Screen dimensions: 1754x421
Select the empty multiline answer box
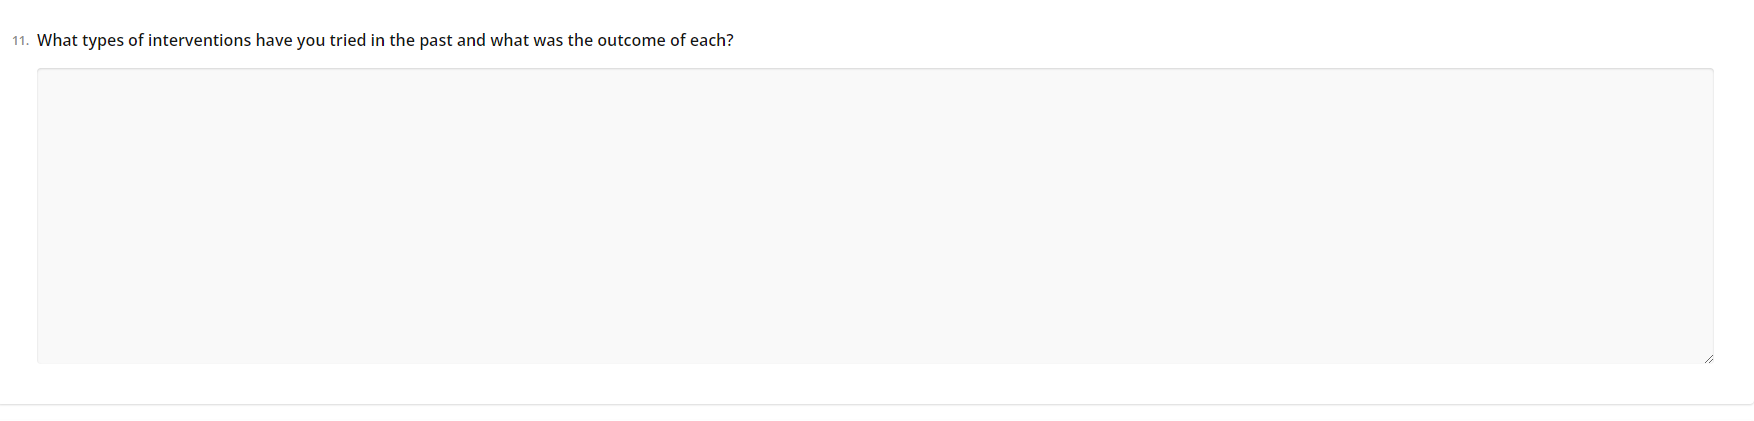click(x=875, y=215)
